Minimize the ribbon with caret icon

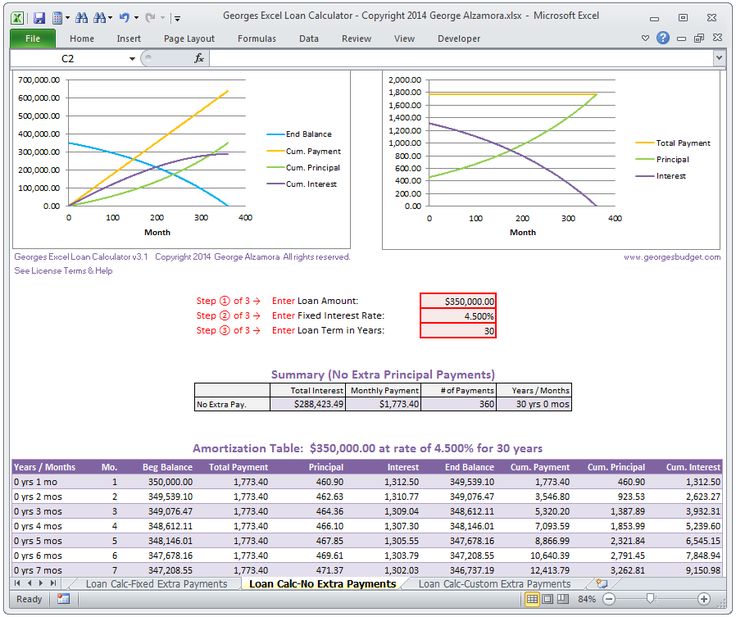(645, 38)
